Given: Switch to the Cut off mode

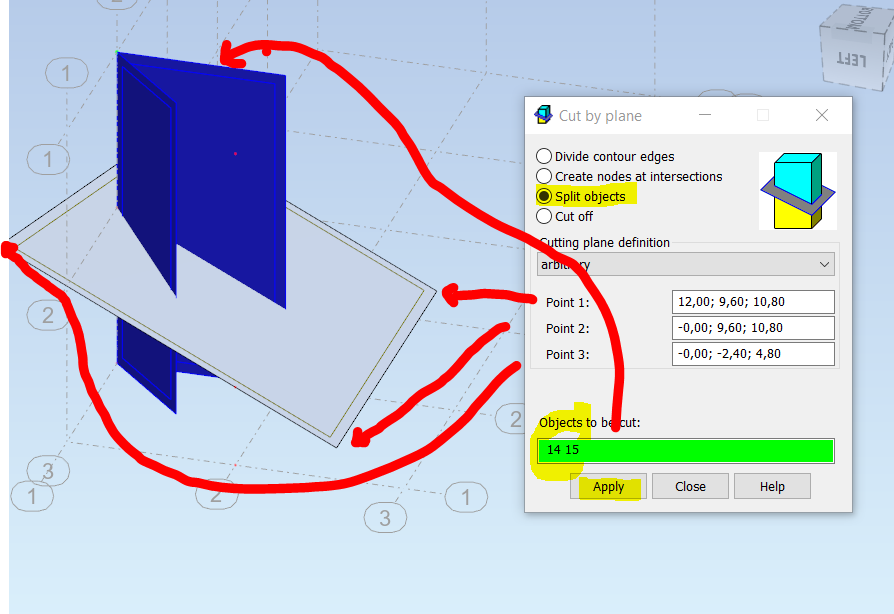Looking at the screenshot, I should click(x=543, y=216).
